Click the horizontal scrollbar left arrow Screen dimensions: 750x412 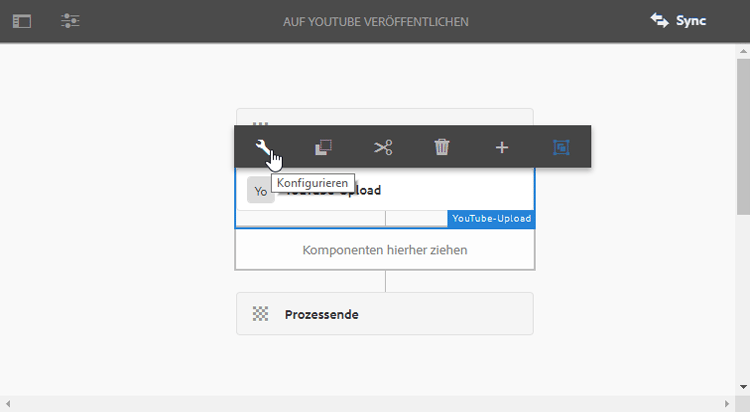click(7, 404)
